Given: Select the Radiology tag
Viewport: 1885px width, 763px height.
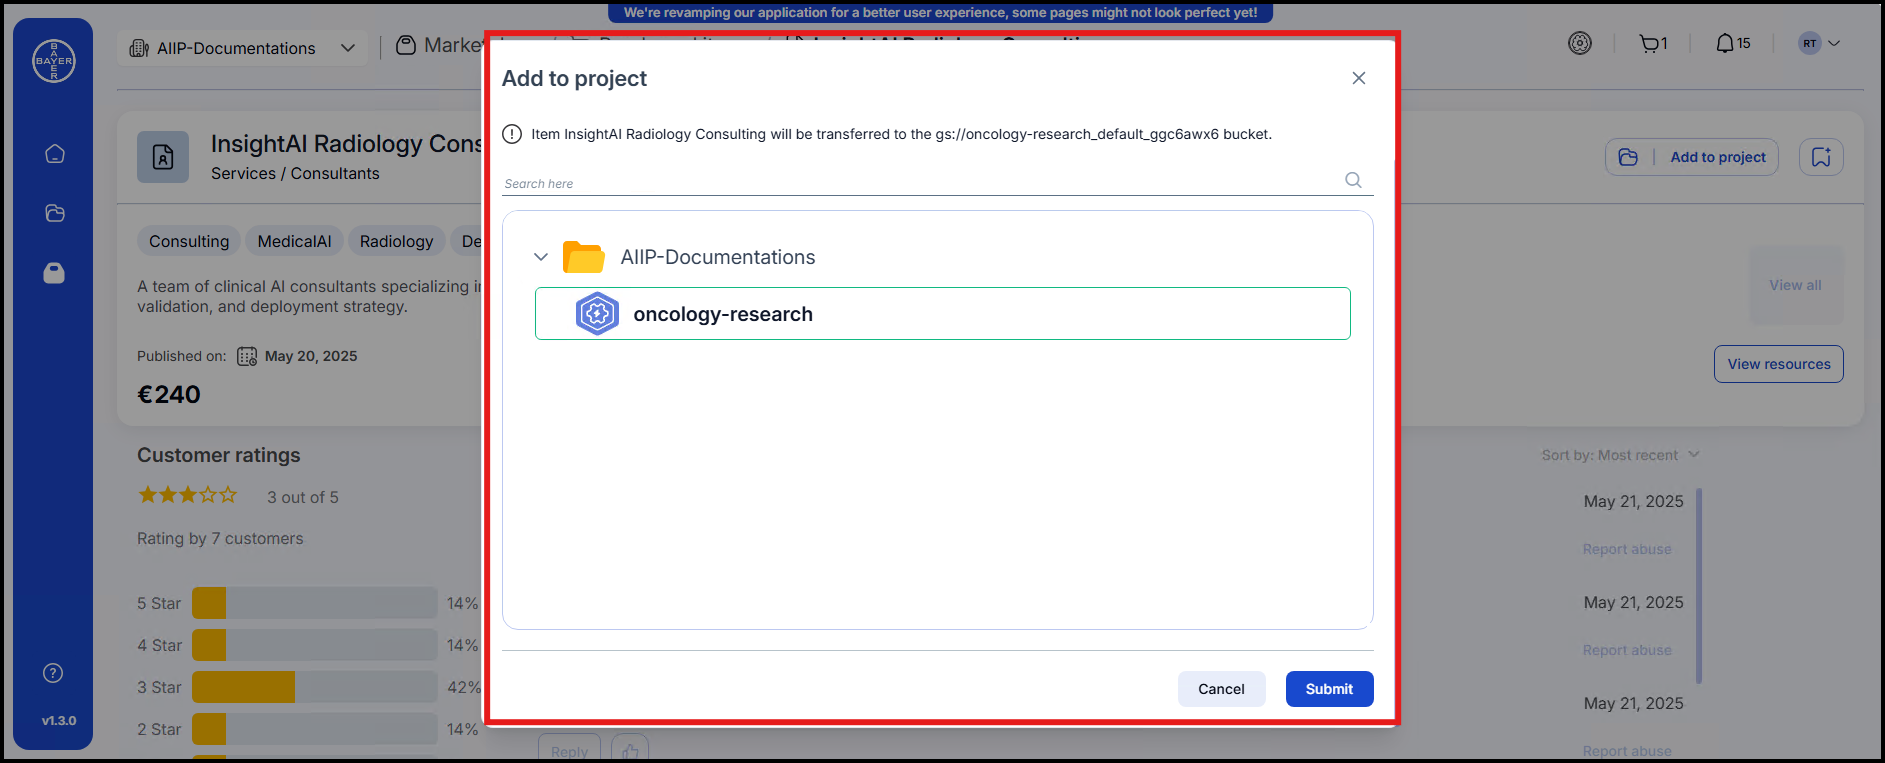Looking at the screenshot, I should coord(396,241).
